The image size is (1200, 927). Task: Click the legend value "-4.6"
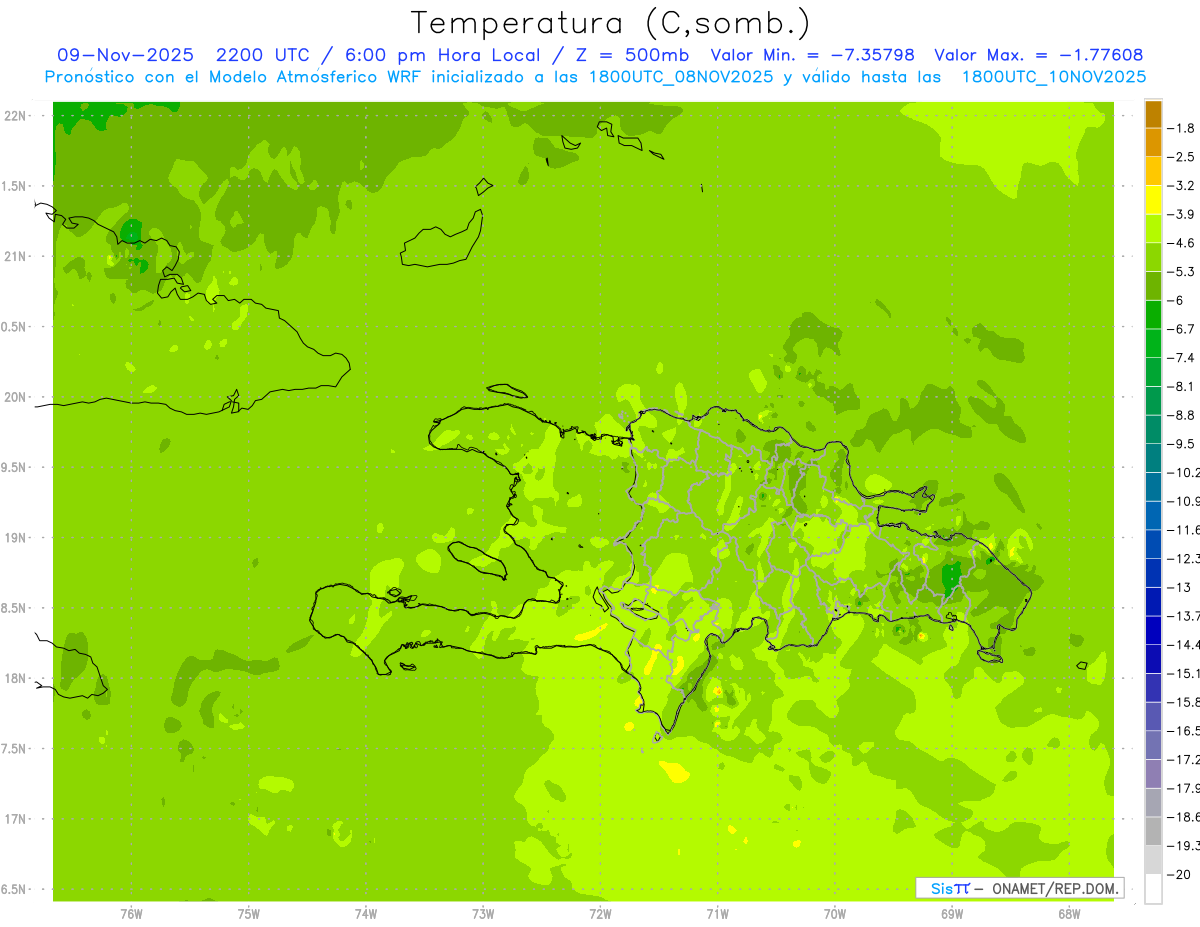point(1183,243)
